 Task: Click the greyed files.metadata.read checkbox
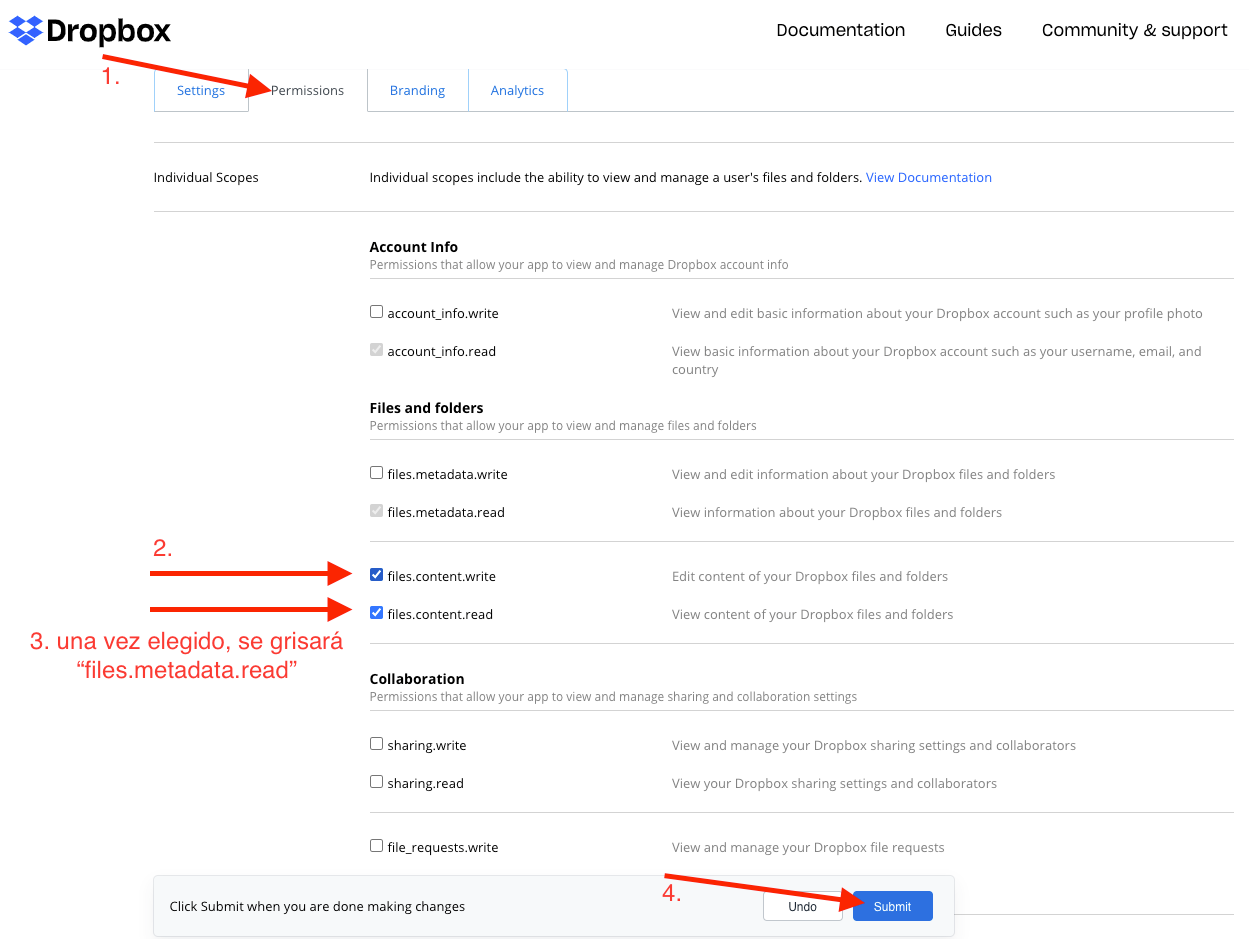tap(376, 511)
